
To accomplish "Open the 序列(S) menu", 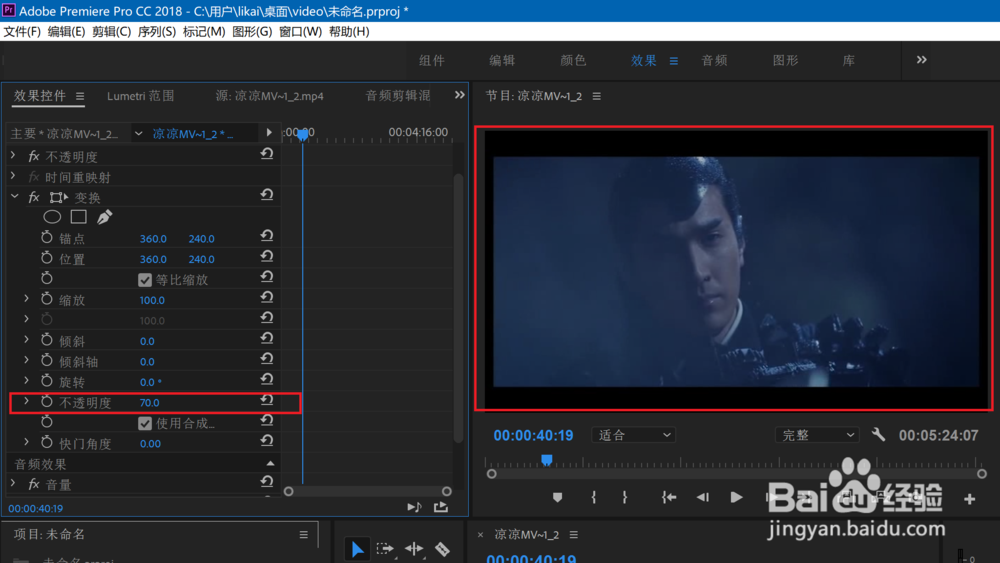I will pyautogui.click(x=157, y=31).
